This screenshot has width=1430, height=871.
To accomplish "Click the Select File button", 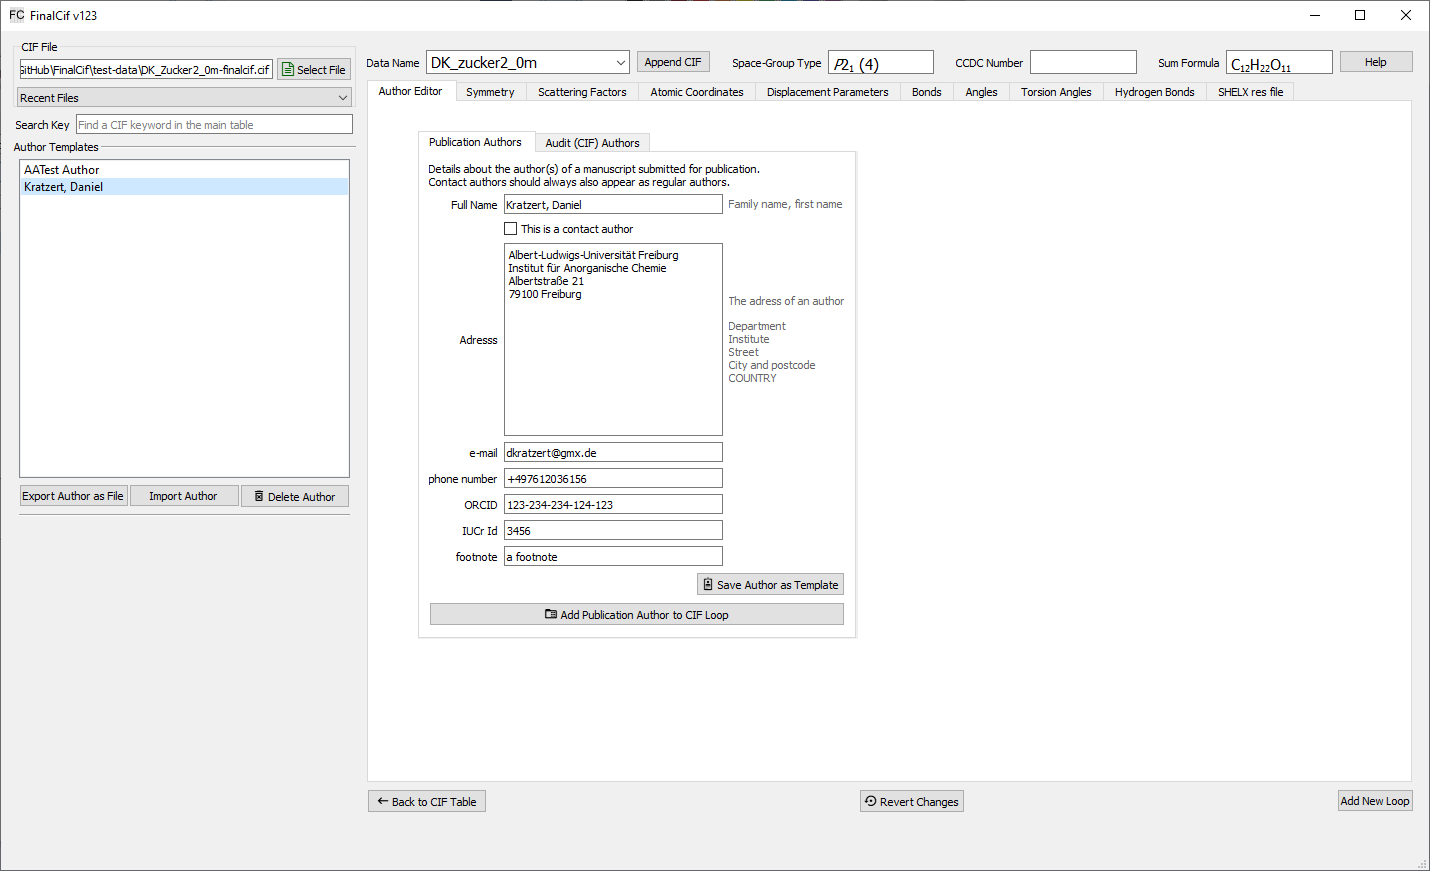I will coord(314,70).
